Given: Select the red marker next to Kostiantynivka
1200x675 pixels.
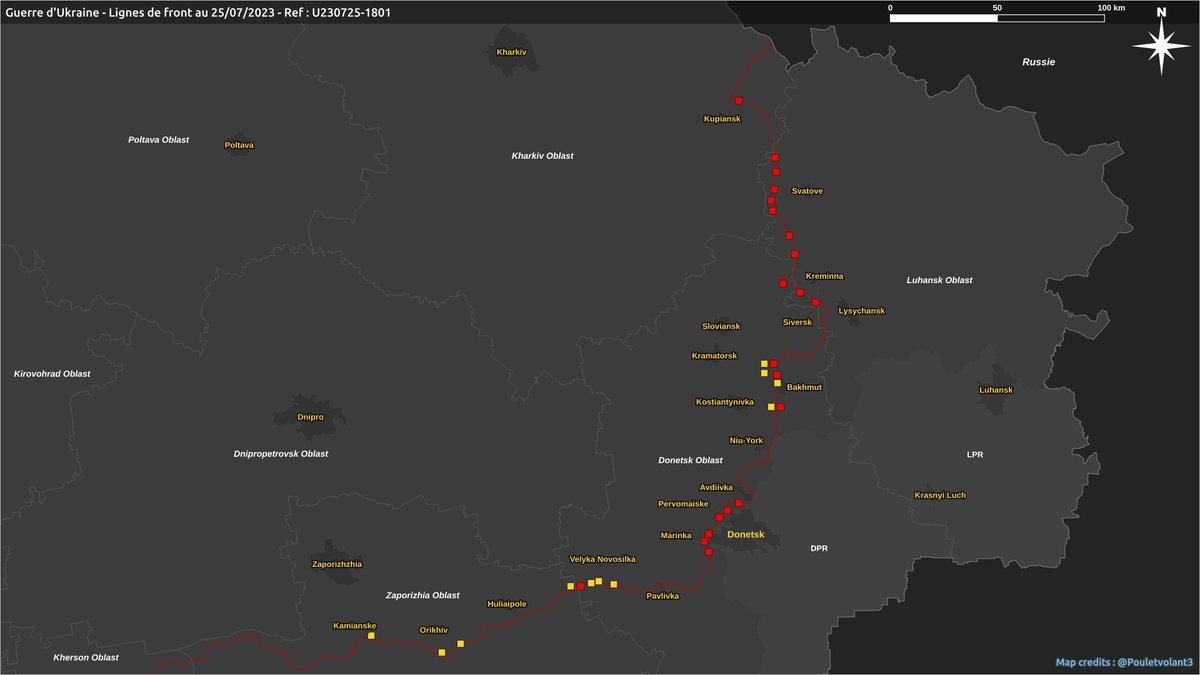Looking at the screenshot, I should tap(780, 407).
